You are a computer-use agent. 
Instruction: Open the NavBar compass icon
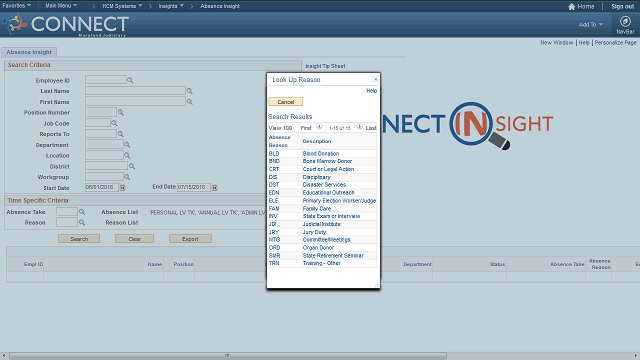(625, 21)
